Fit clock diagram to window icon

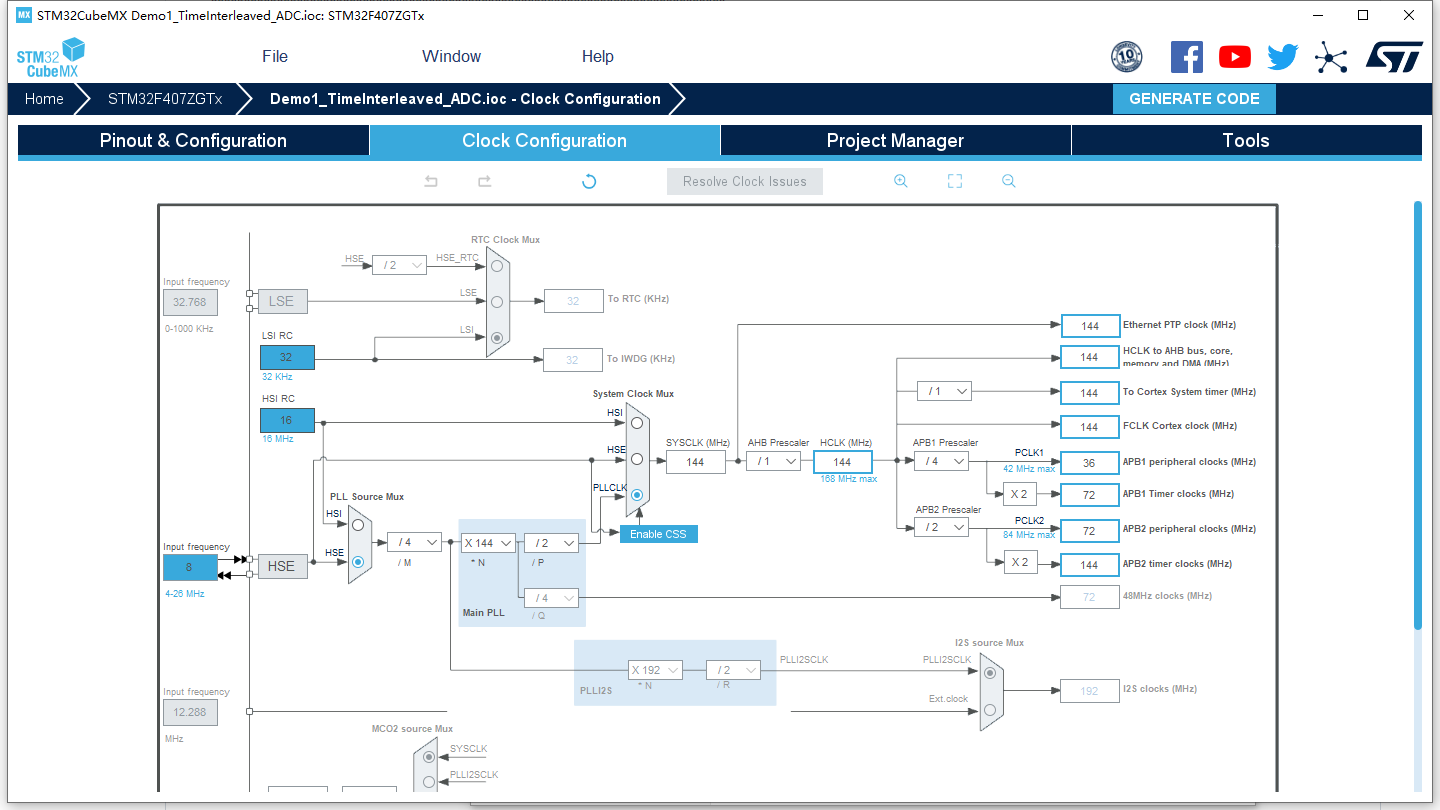coord(955,181)
